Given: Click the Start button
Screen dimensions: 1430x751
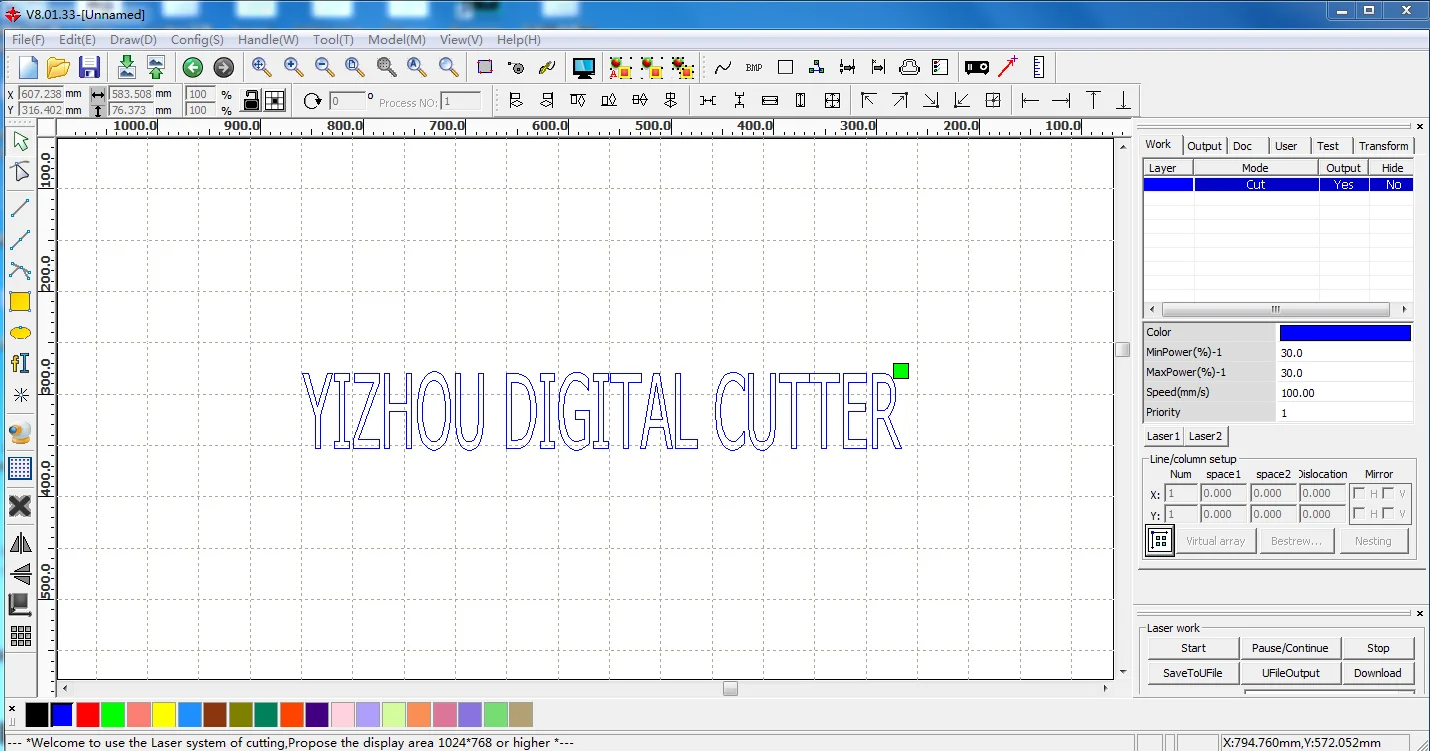Looking at the screenshot, I should click(1193, 648).
